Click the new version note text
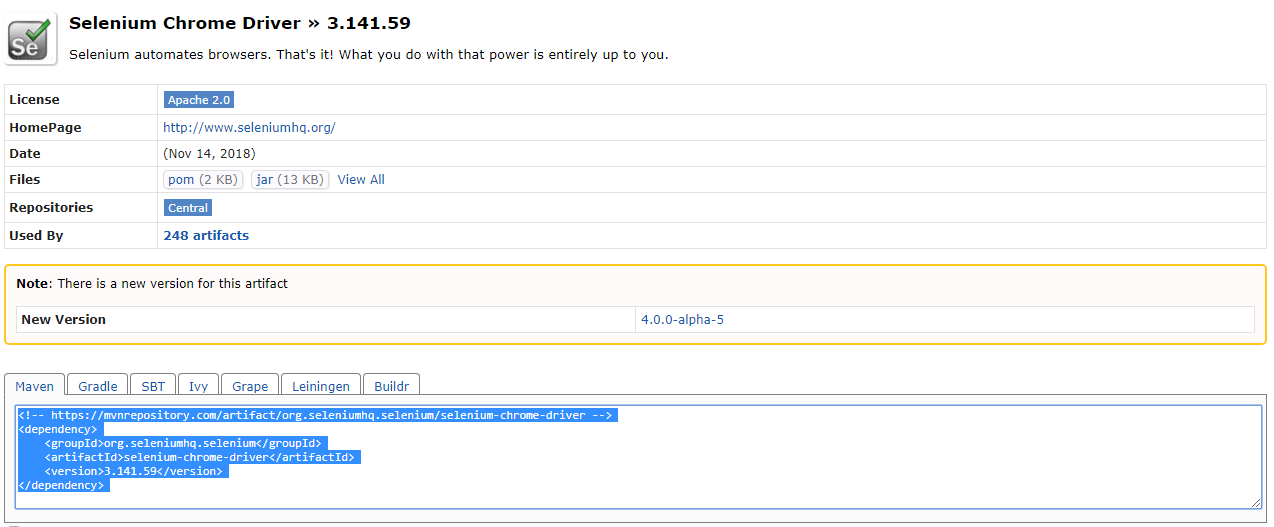Screen dimensions: 1274x527 [x=152, y=284]
